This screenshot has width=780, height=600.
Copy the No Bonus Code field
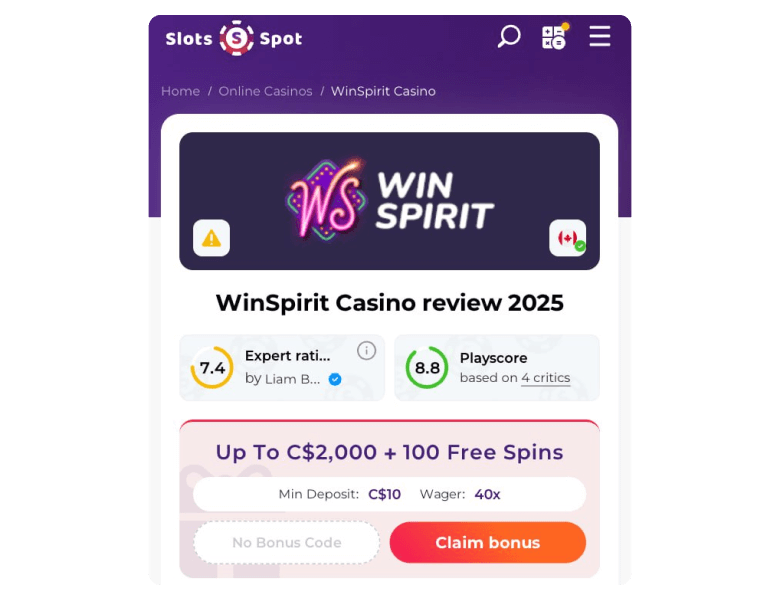287,542
